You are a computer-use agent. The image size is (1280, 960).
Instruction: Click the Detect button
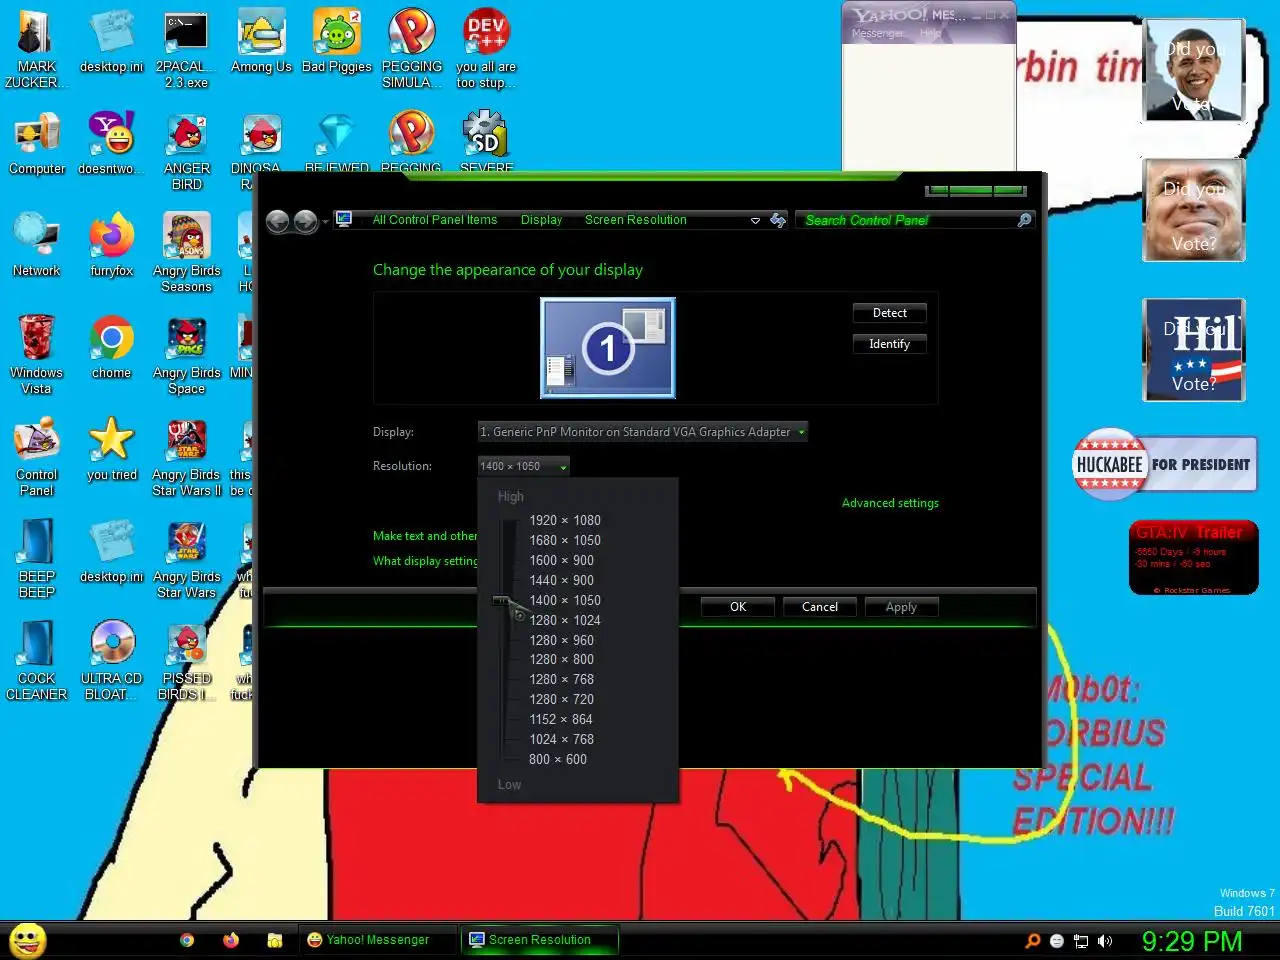point(889,313)
